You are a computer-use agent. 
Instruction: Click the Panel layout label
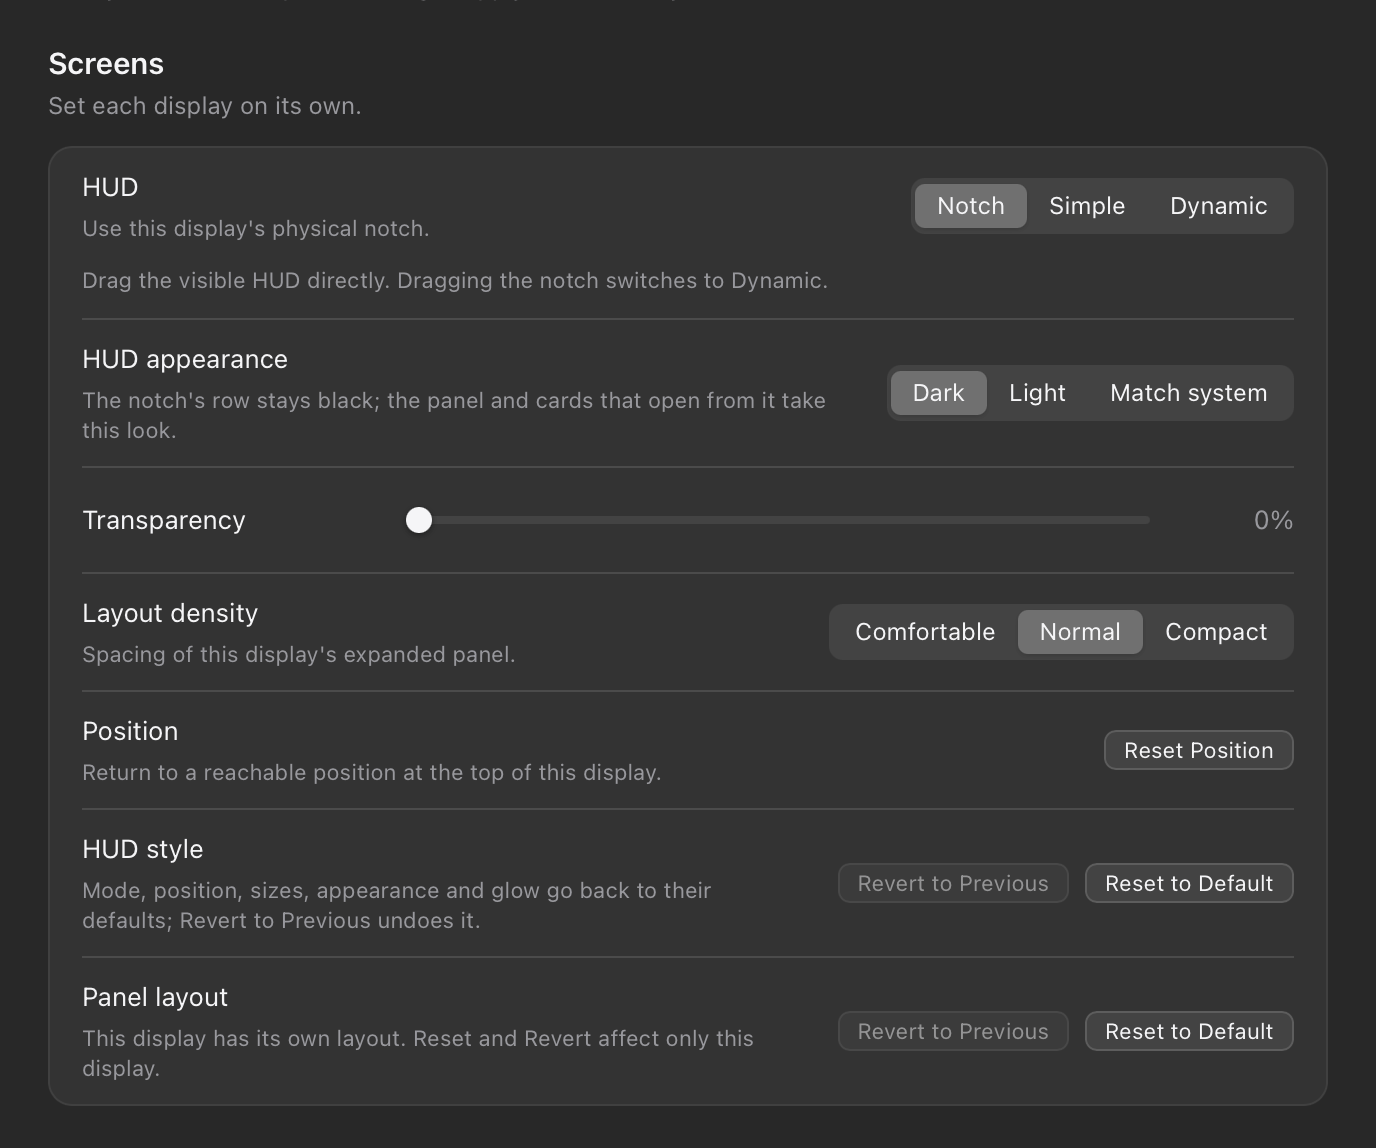point(155,997)
